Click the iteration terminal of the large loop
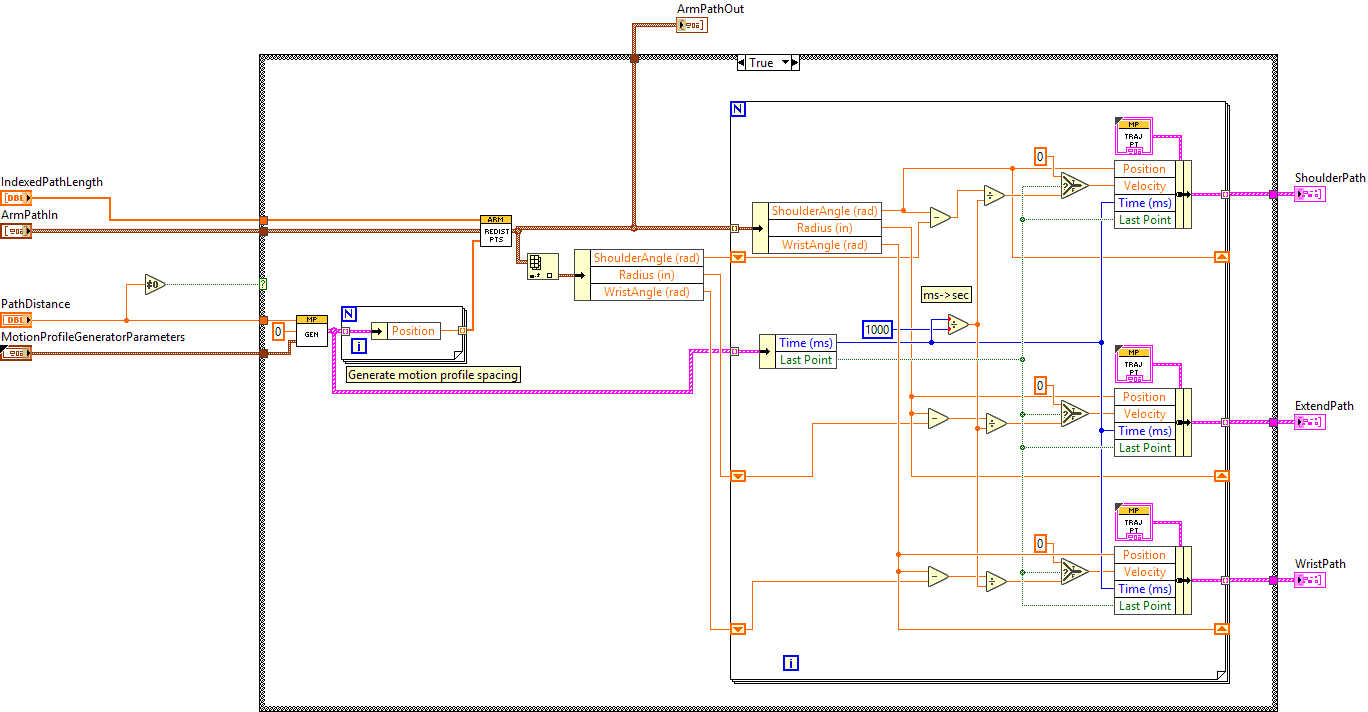This screenshot has height=712, width=1368. coord(791,662)
